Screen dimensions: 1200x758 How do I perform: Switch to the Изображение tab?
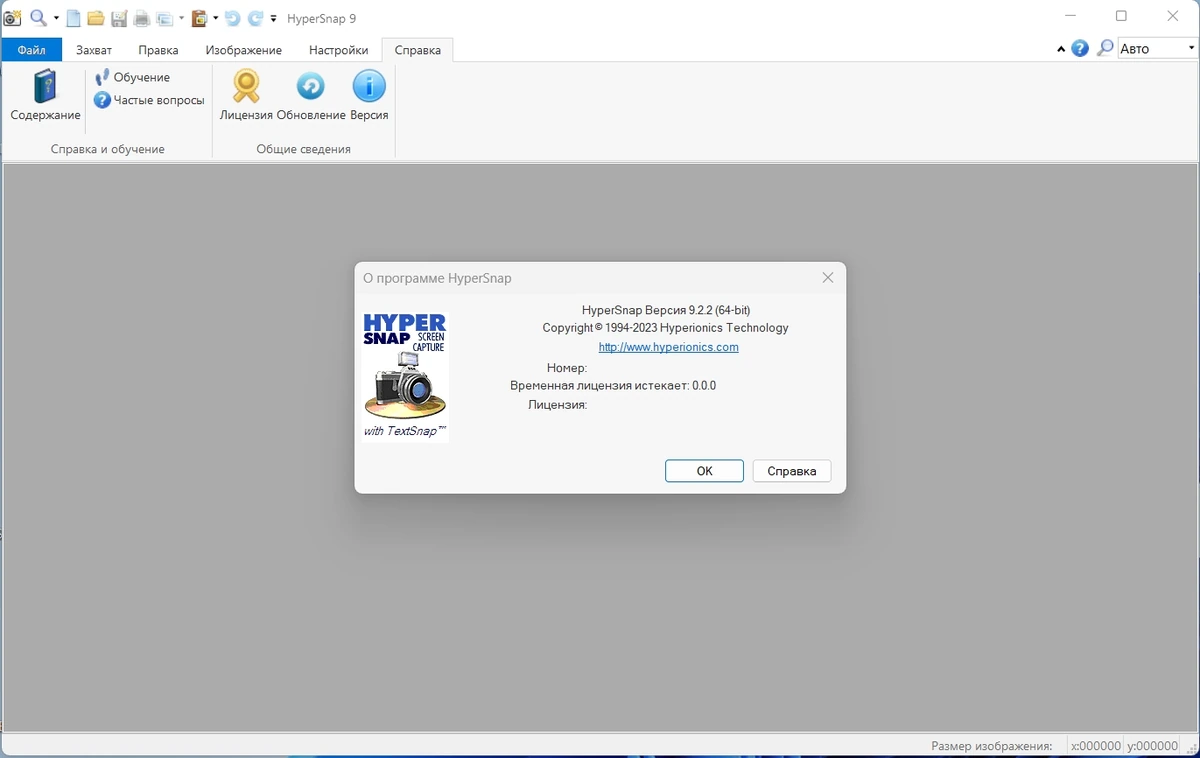[244, 50]
